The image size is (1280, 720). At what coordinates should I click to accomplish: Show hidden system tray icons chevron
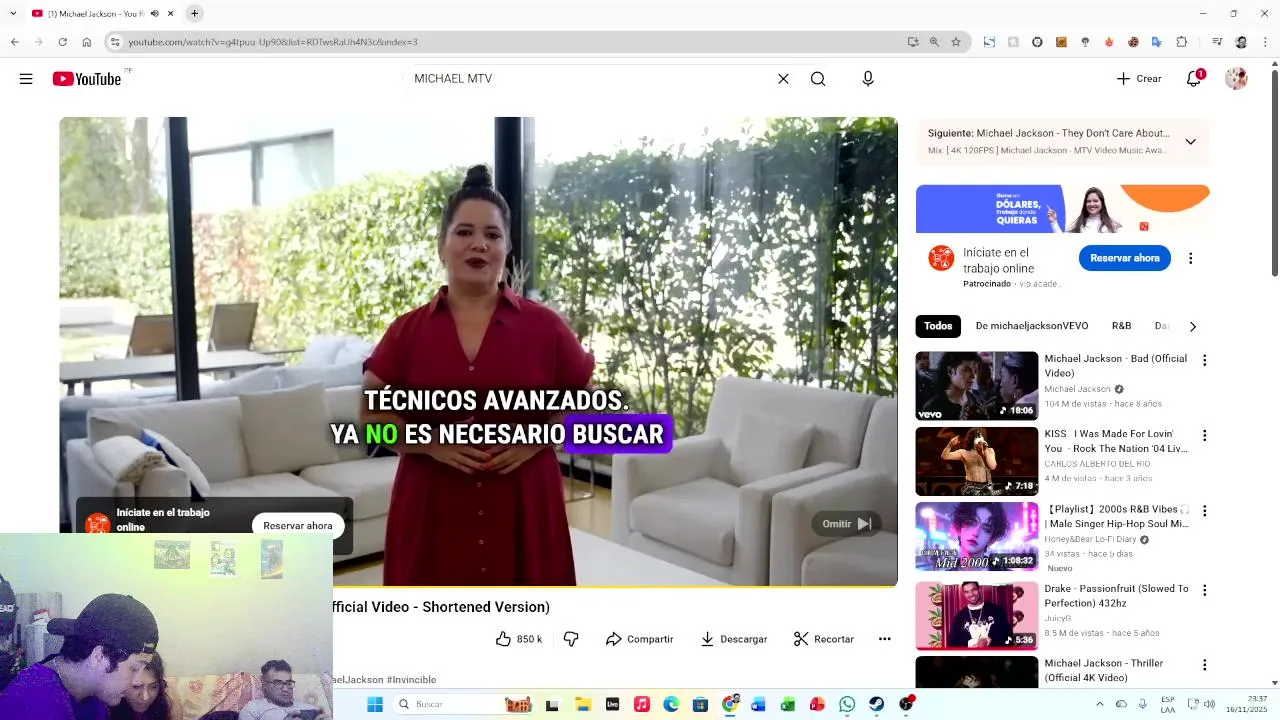(x=1100, y=704)
